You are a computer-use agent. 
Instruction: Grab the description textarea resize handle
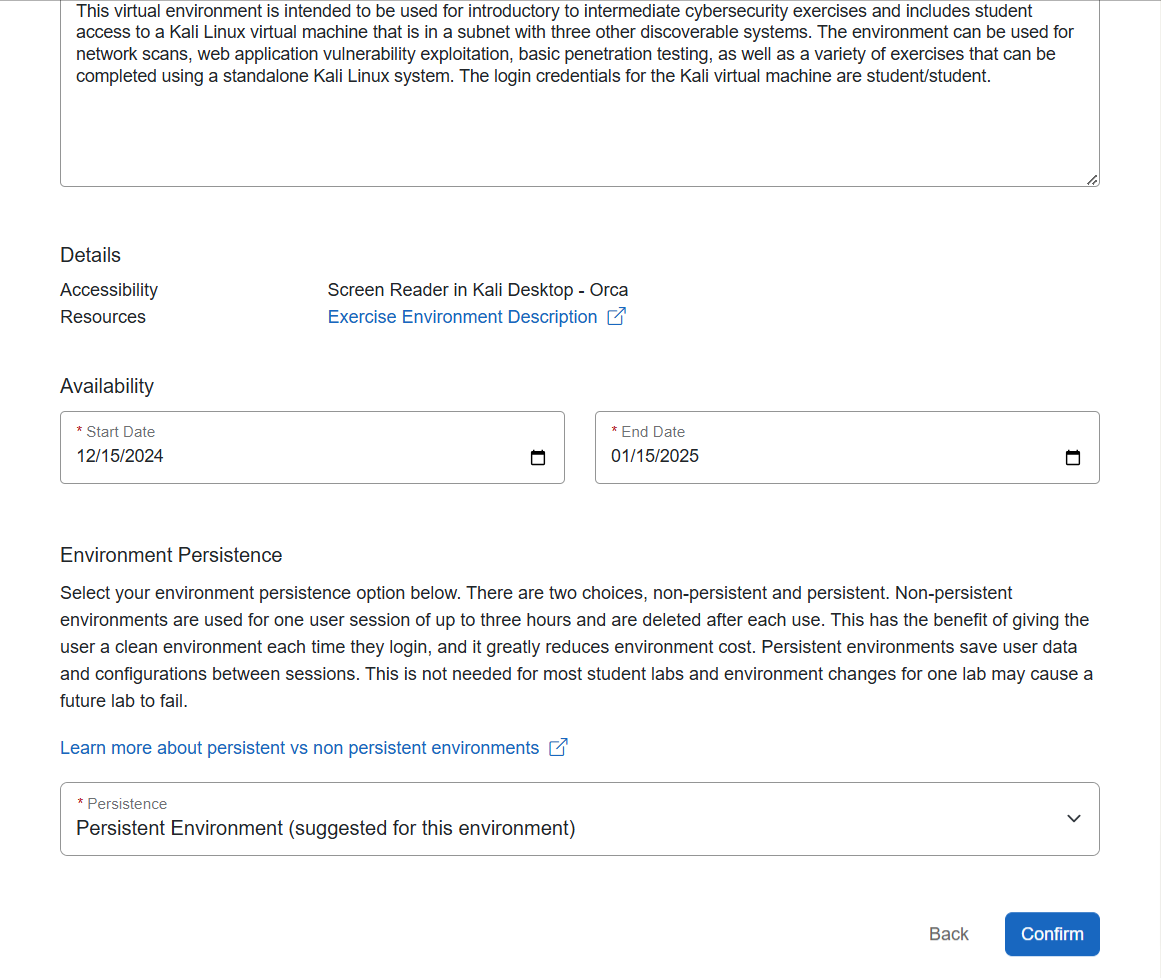pyautogui.click(x=1092, y=180)
